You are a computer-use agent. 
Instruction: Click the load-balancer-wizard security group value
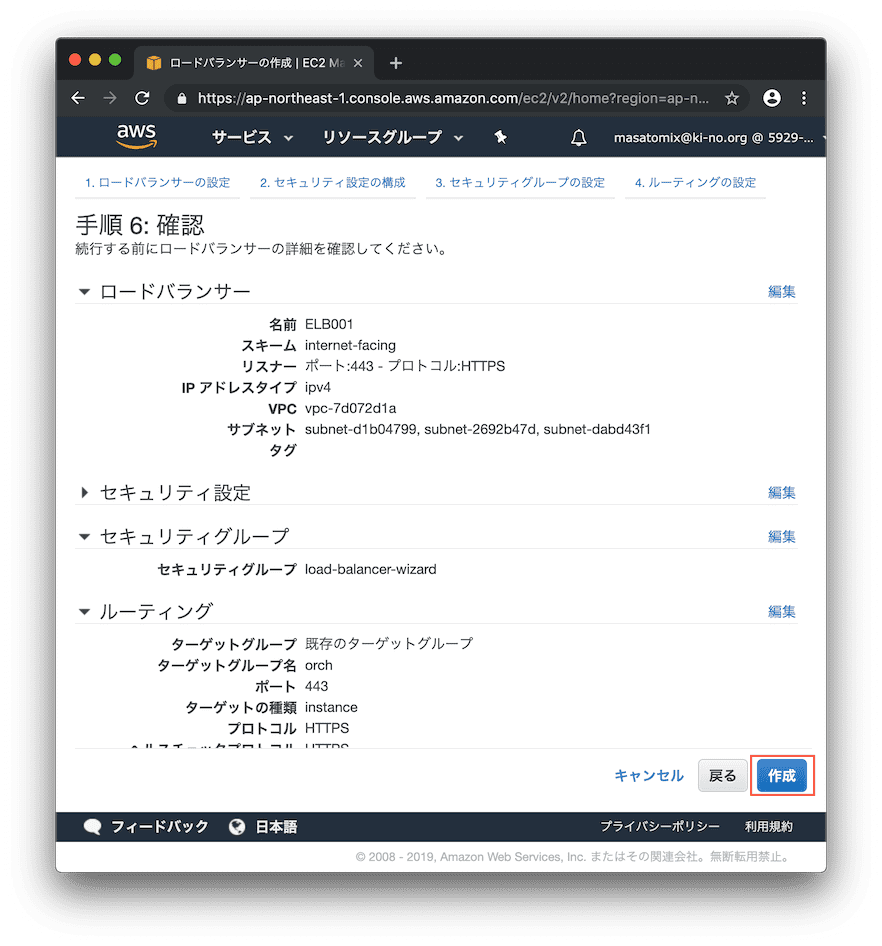point(370,570)
